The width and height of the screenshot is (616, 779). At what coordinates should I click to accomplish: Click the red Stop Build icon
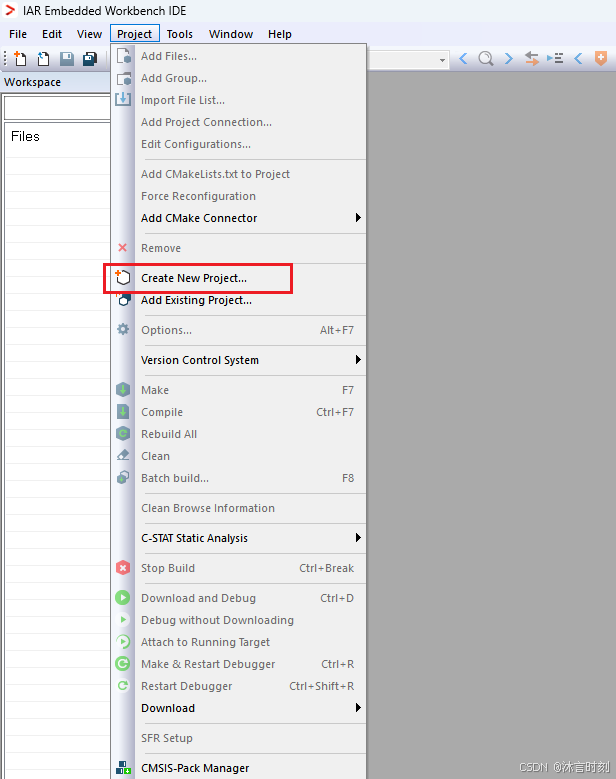(x=123, y=567)
